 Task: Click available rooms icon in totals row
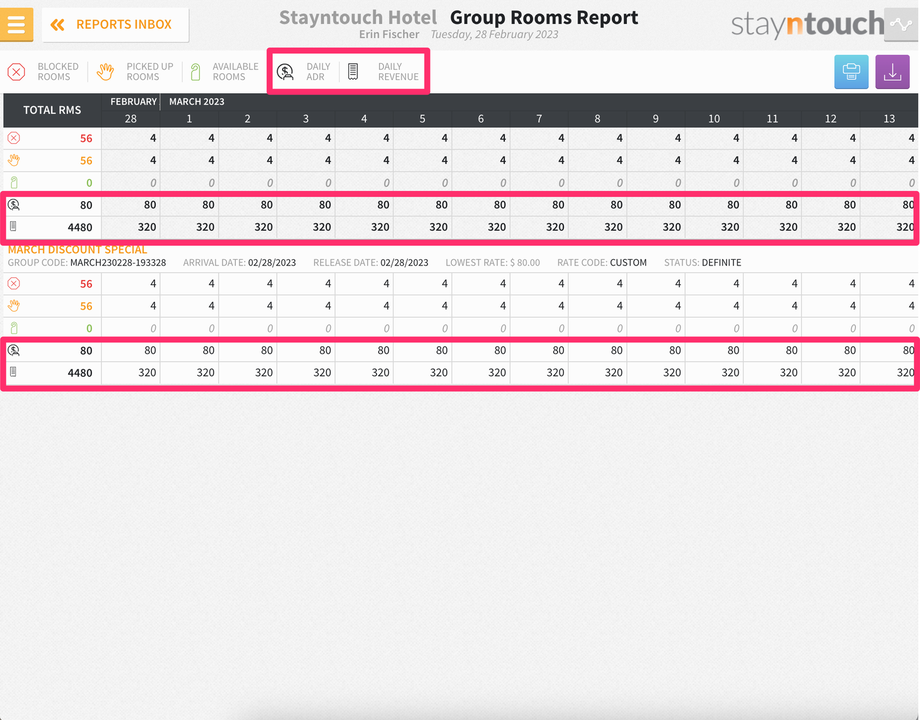pyautogui.click(x=14, y=182)
